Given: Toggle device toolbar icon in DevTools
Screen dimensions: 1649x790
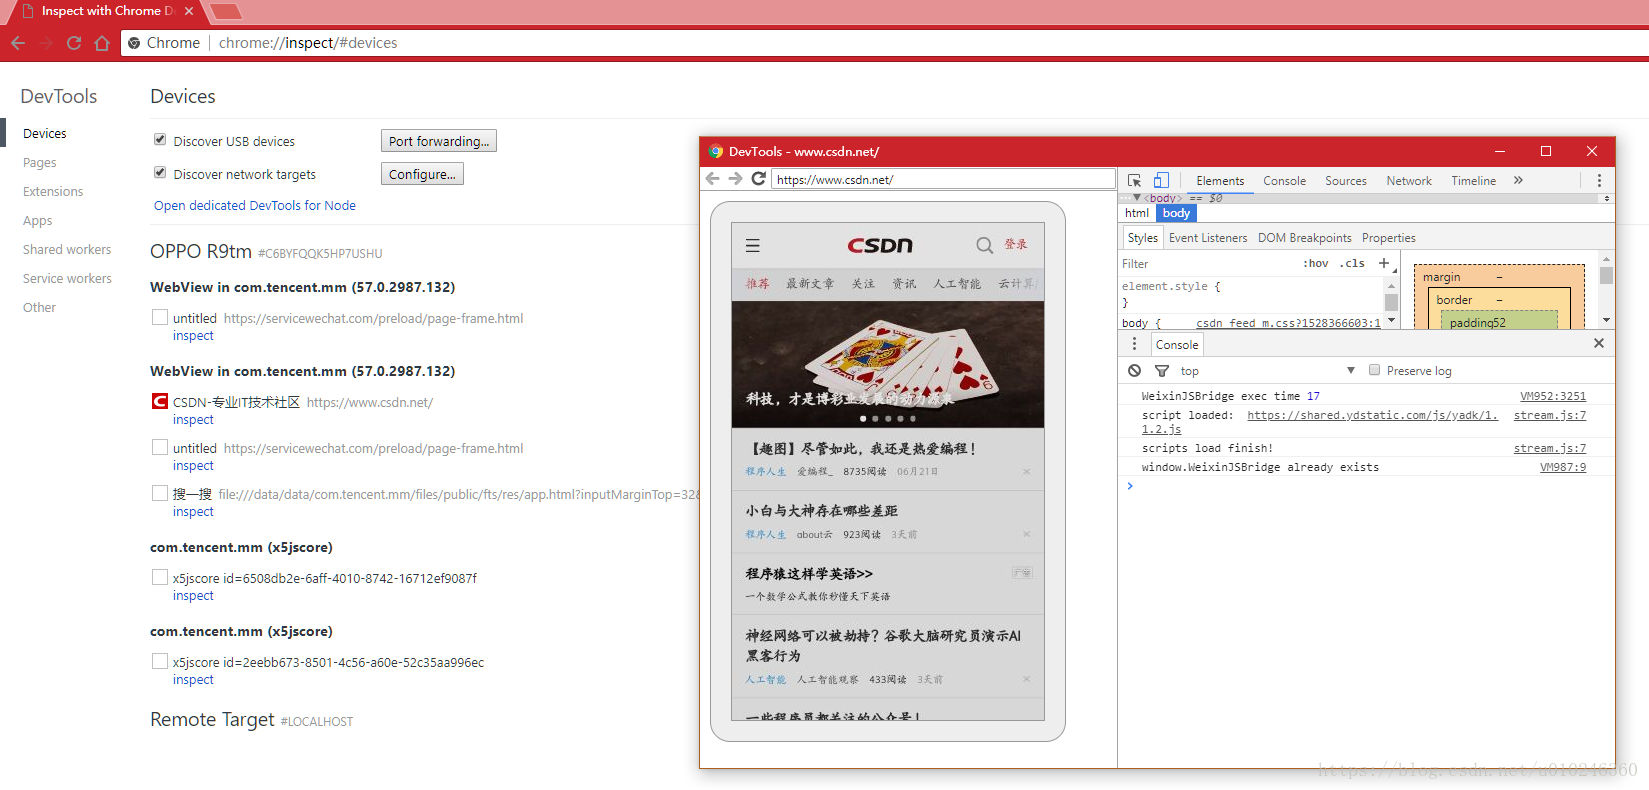Looking at the screenshot, I should click(1161, 181).
